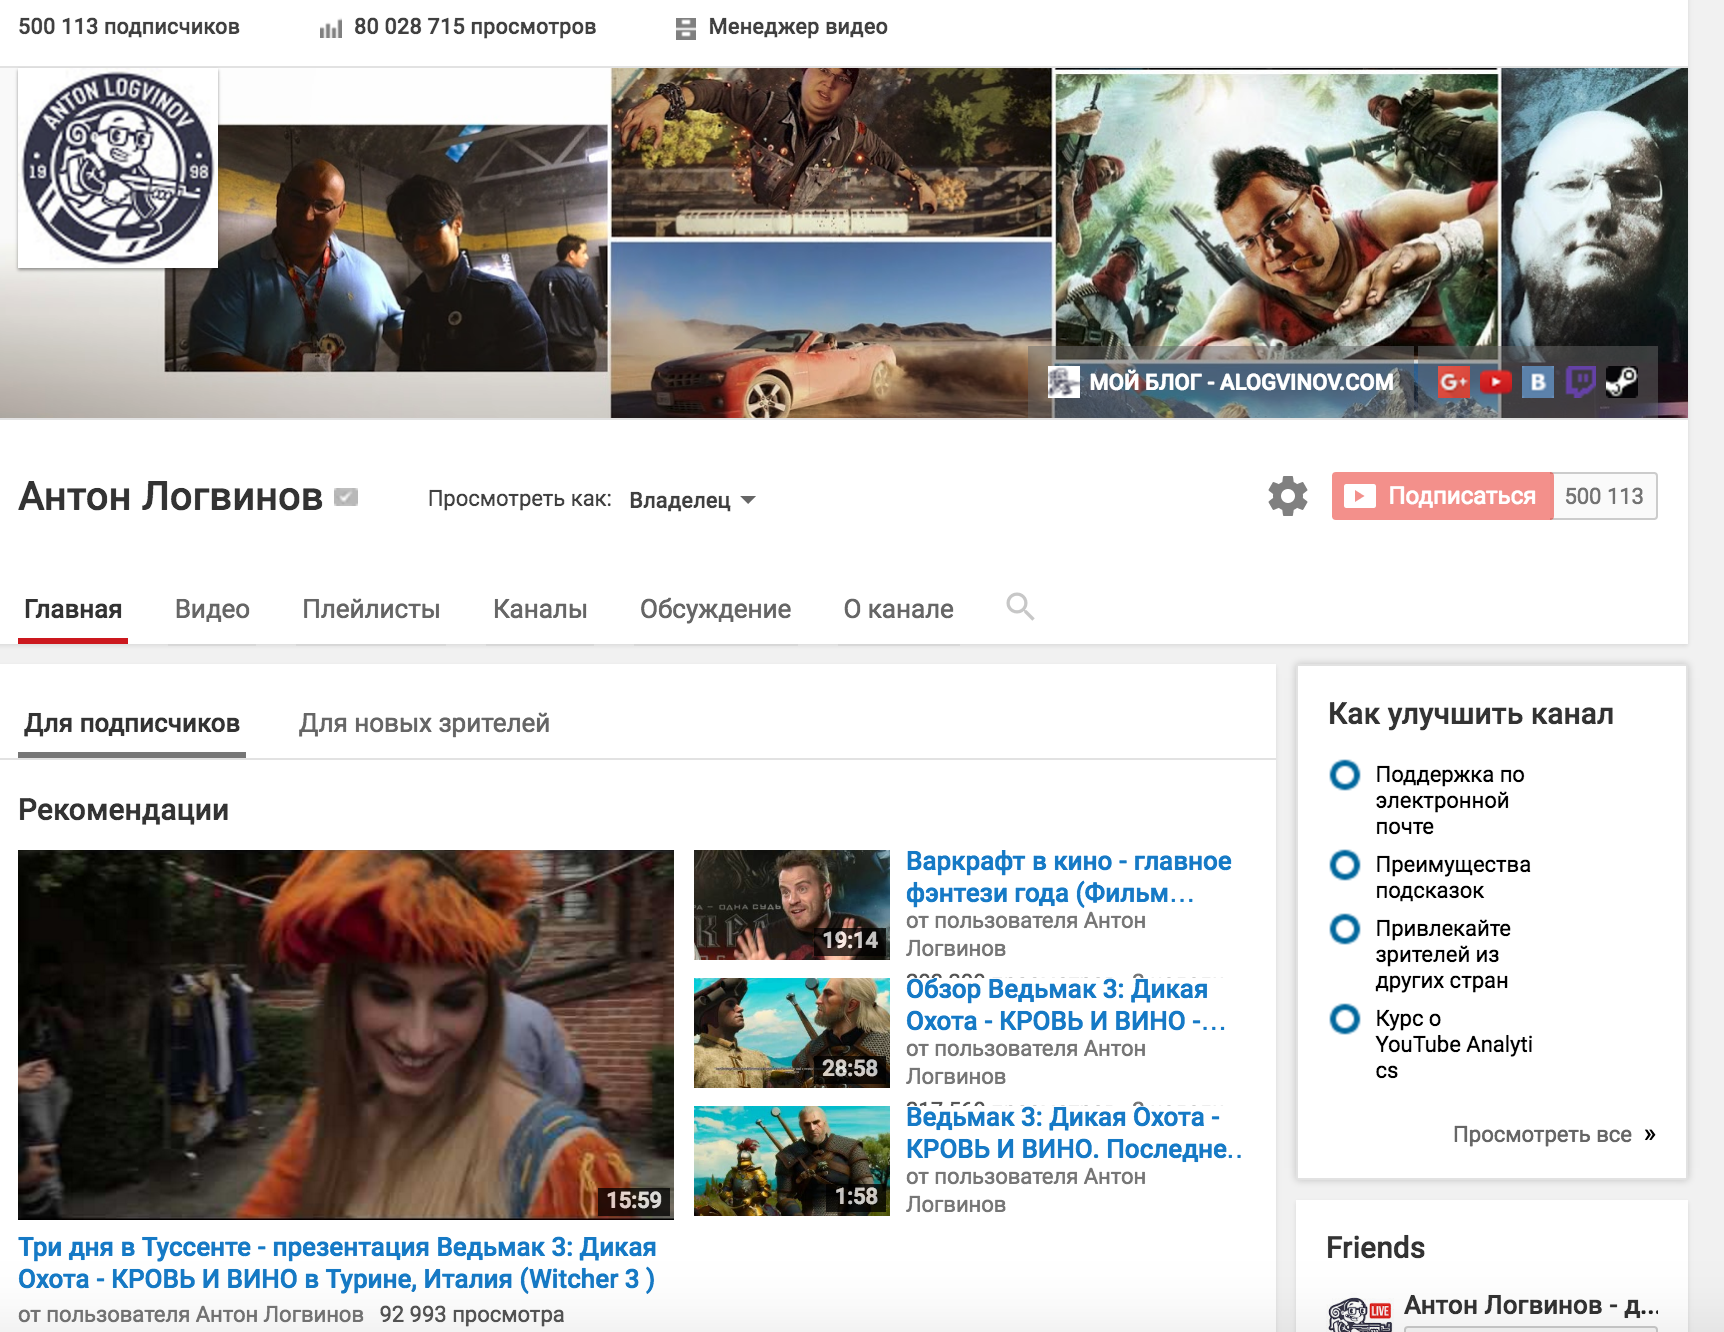Viewport: 1724px width, 1332px height.
Task: Click the blog favicon next to МОЙ БЛОГ
Action: pyautogui.click(x=1064, y=381)
